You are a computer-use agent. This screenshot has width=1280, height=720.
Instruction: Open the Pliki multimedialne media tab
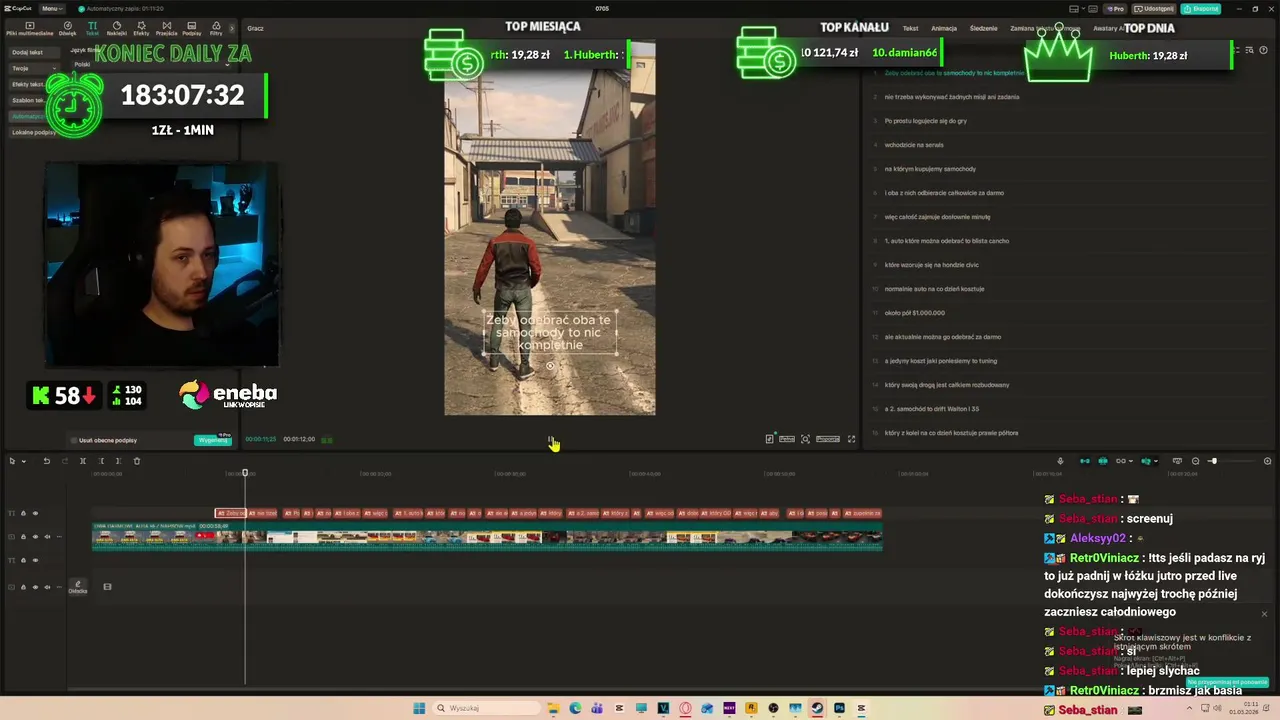click(x=29, y=28)
